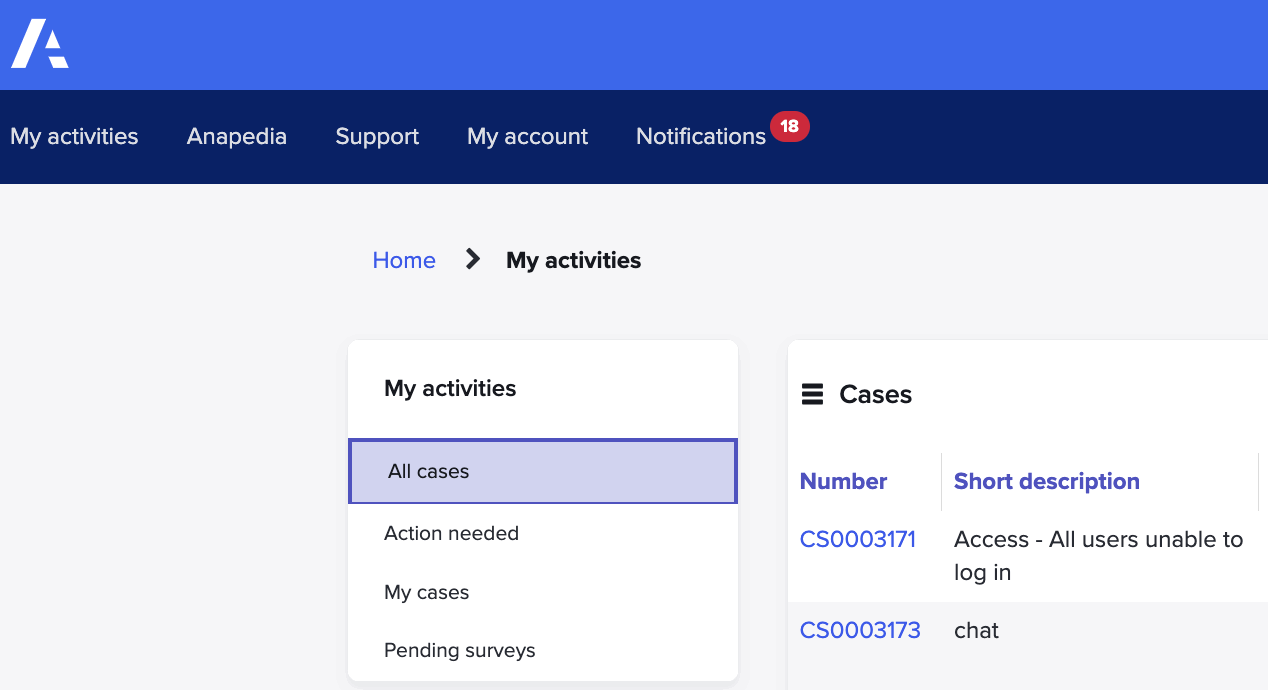
Task: Select All cases filter
Action: click(x=543, y=471)
